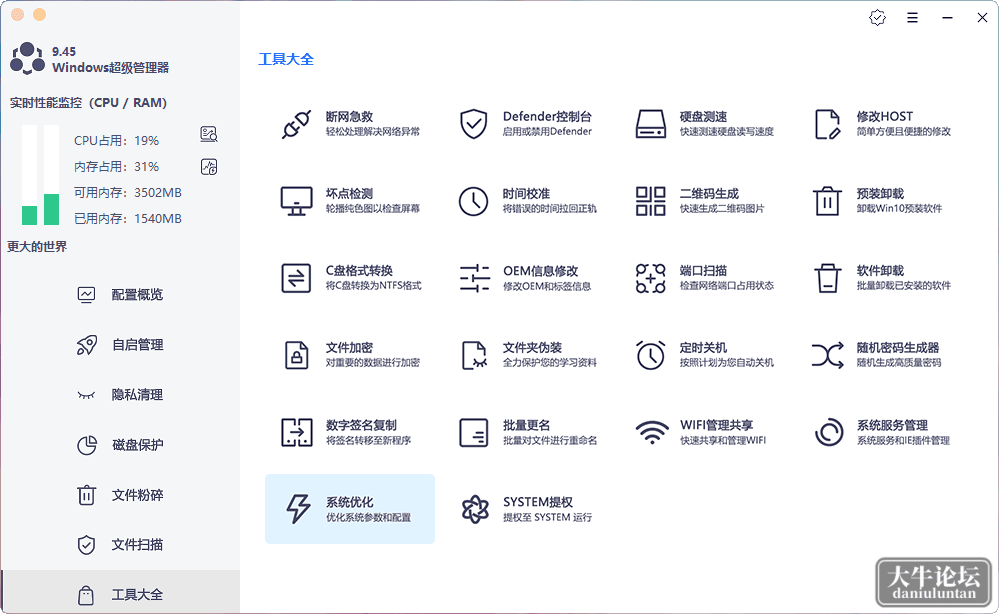Click the 端口扫描 scan icon
Screen dimensions: 999x614
point(650,278)
